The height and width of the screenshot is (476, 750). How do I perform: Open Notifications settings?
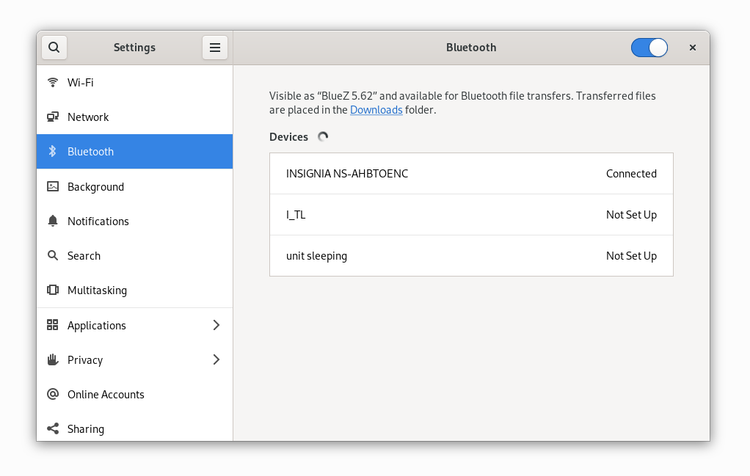[135, 221]
